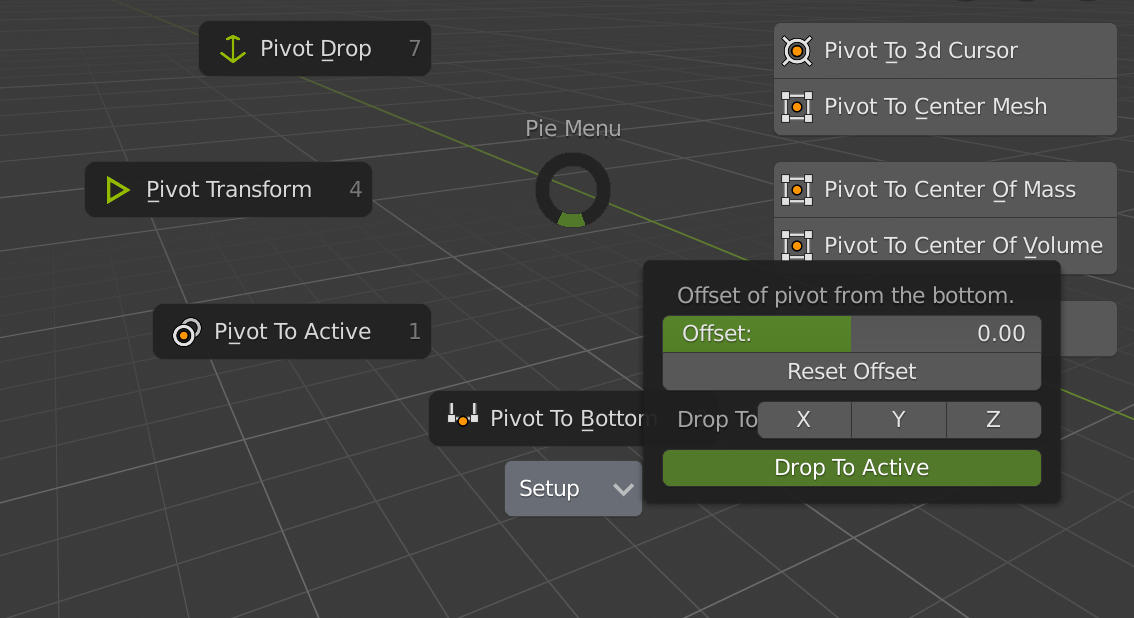Choose Pivot Drop in the pie menu
The image size is (1134, 618).
(315, 48)
